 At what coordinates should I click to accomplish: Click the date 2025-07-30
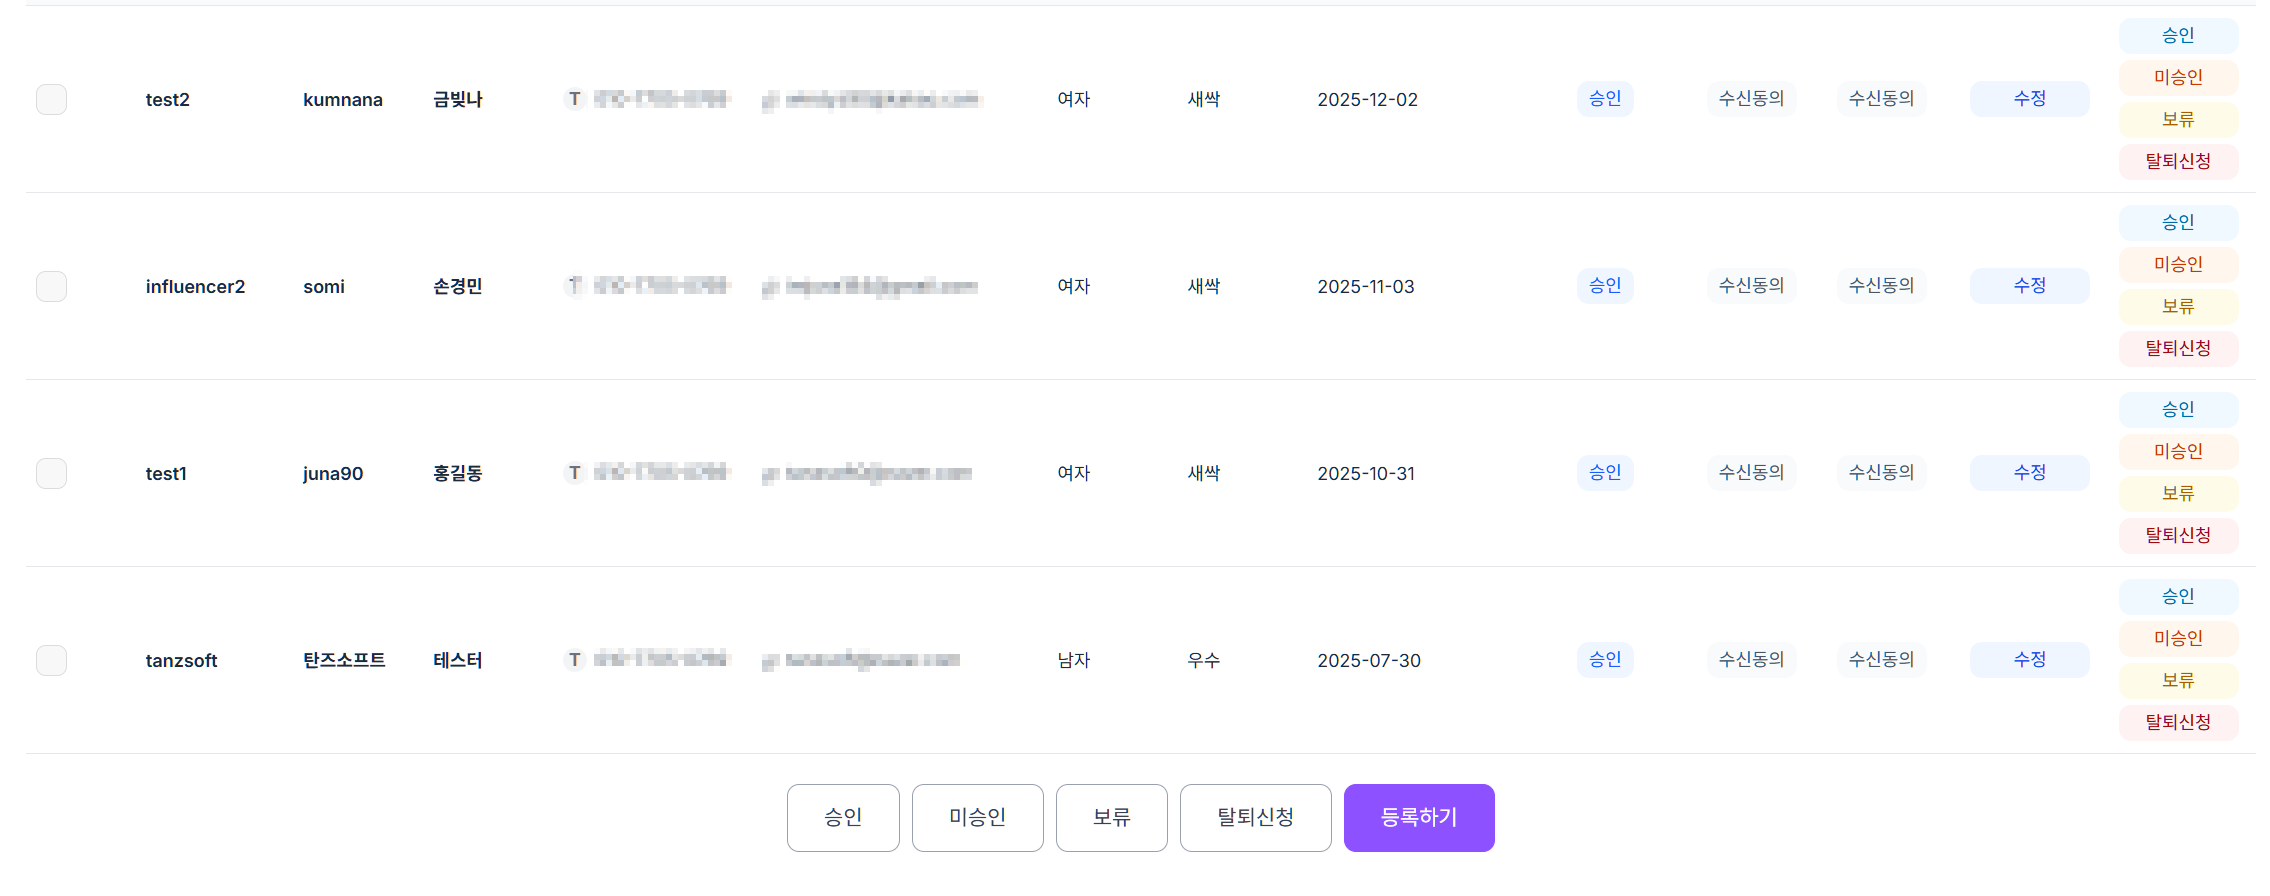[x=1369, y=661]
